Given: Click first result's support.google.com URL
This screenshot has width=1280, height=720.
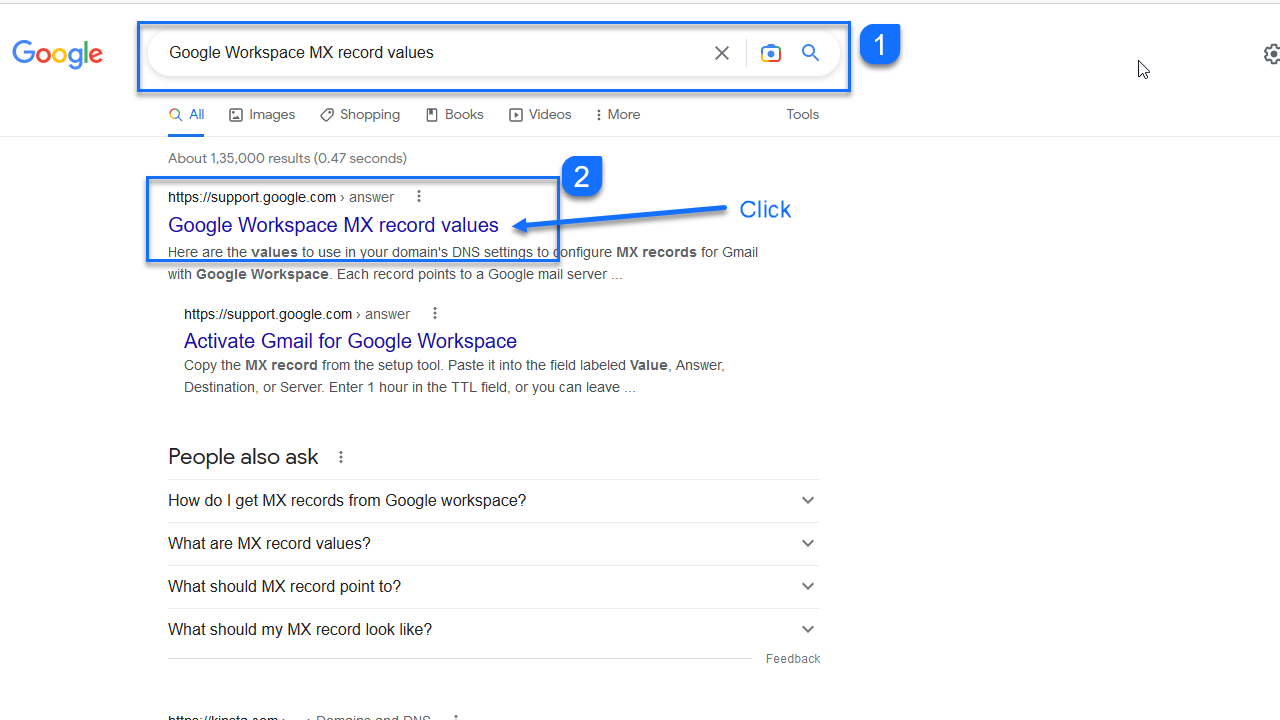Looking at the screenshot, I should coord(281,197).
